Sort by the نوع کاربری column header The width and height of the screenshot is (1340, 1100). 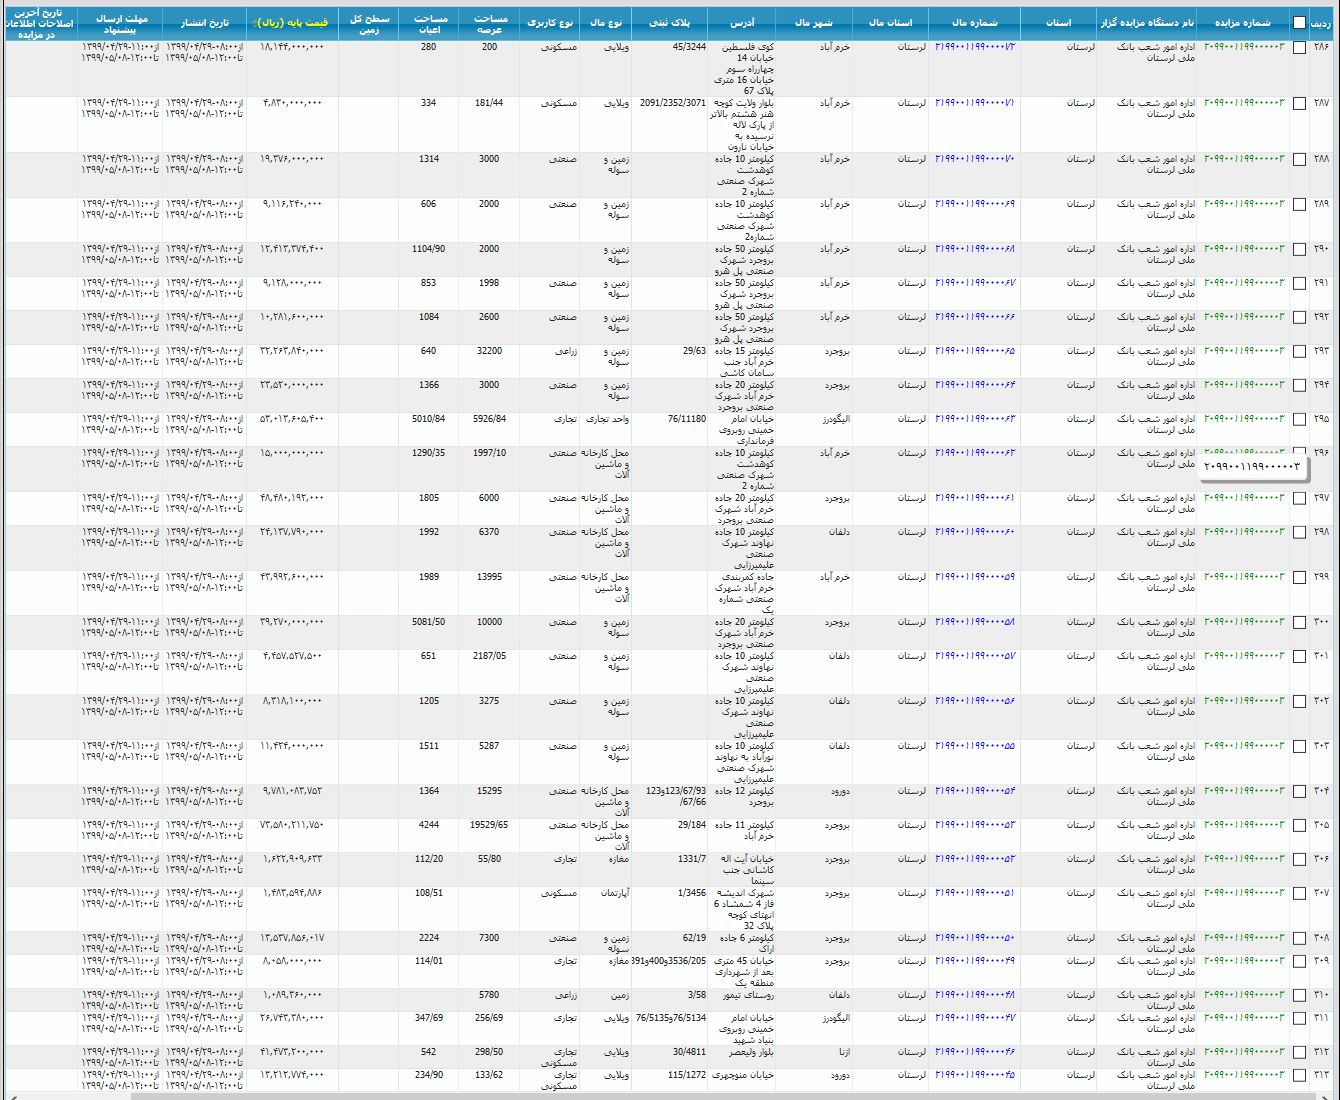click(x=550, y=22)
